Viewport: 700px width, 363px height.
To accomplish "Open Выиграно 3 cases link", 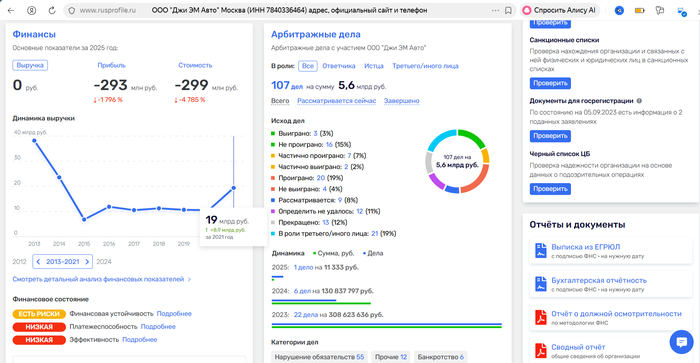I will tap(315, 134).
